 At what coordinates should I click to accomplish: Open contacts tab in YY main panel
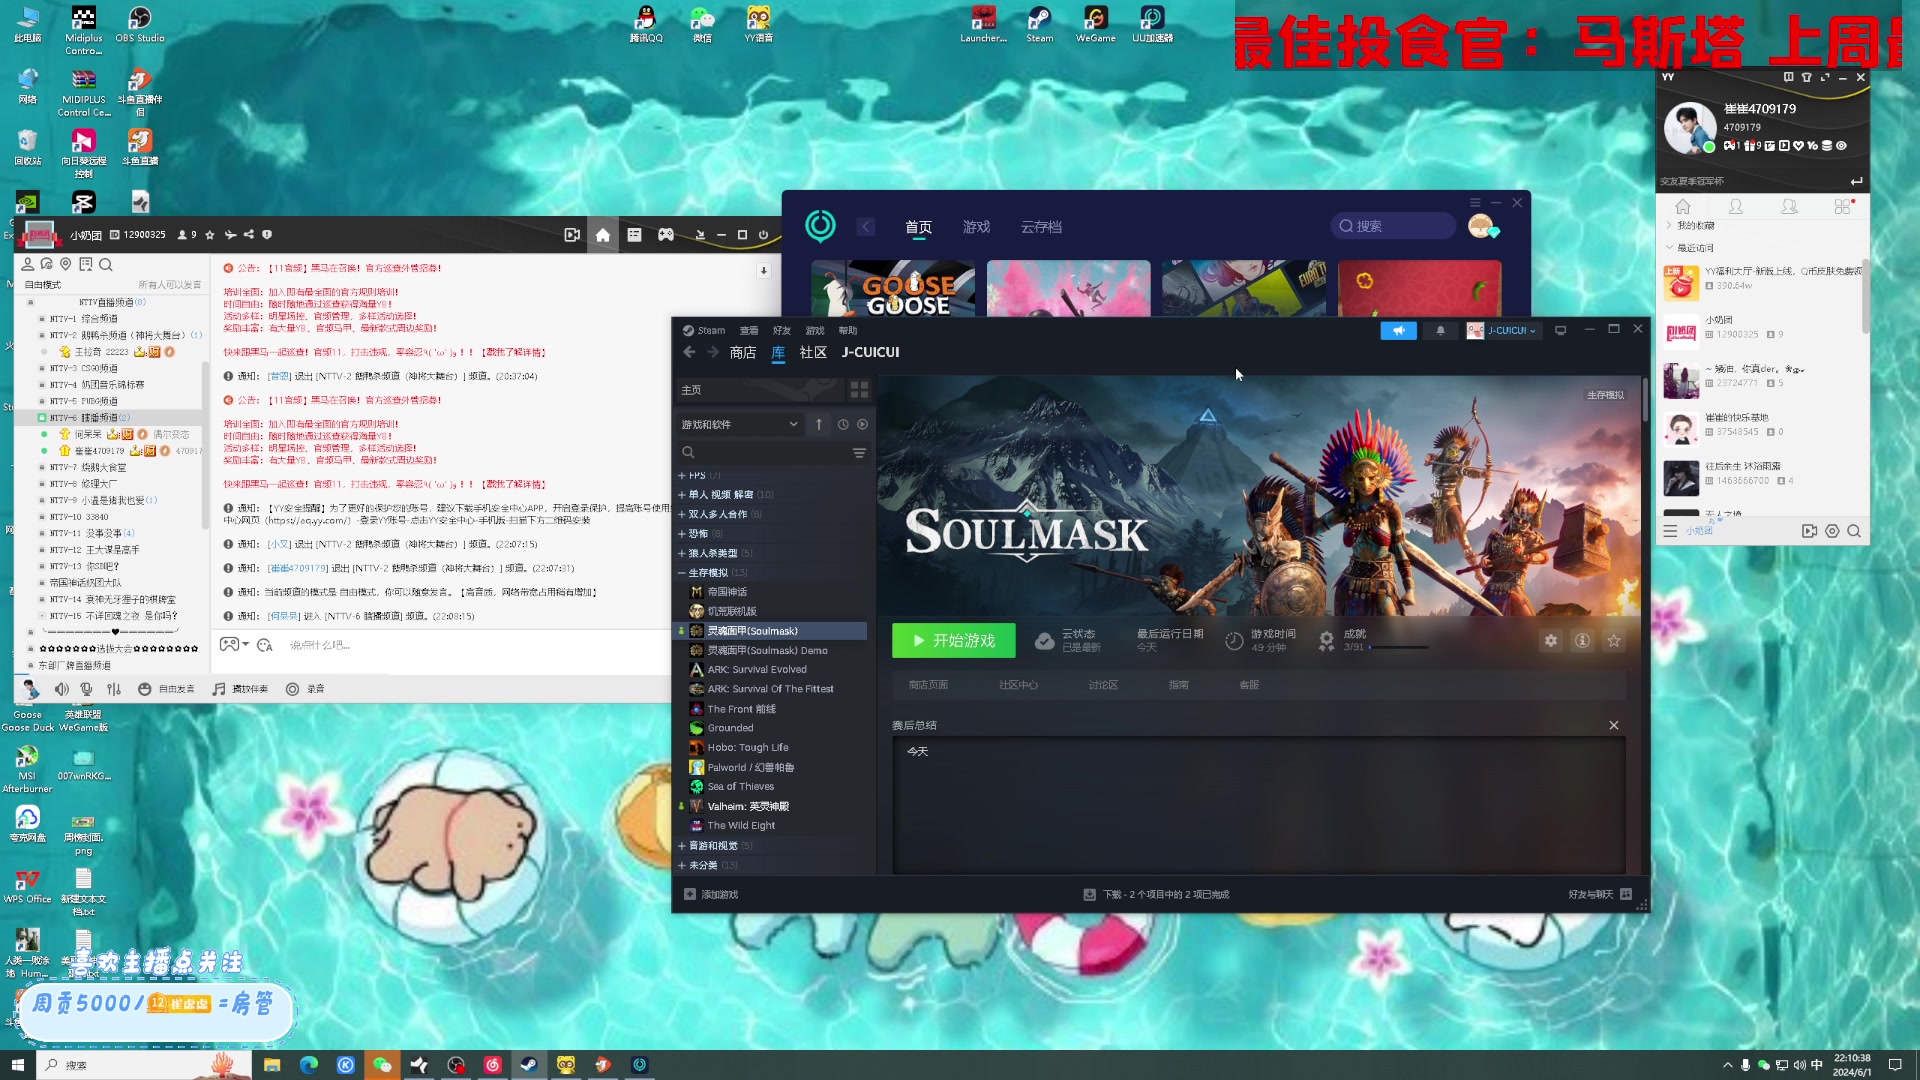coord(1735,206)
